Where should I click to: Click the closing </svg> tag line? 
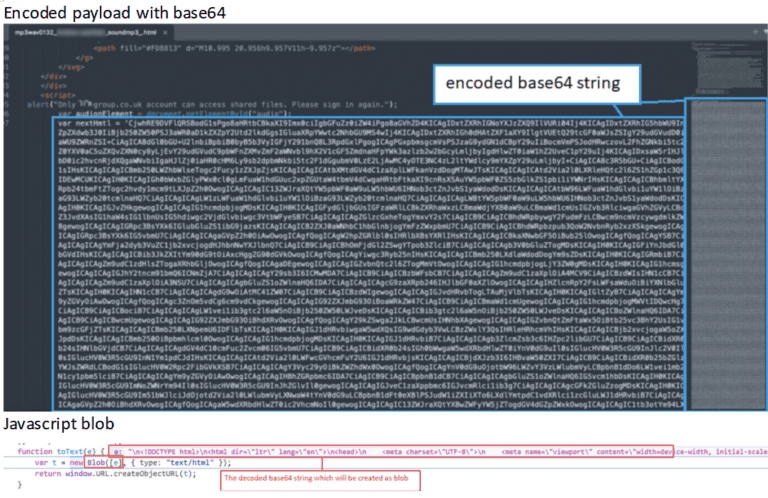click(x=72, y=67)
